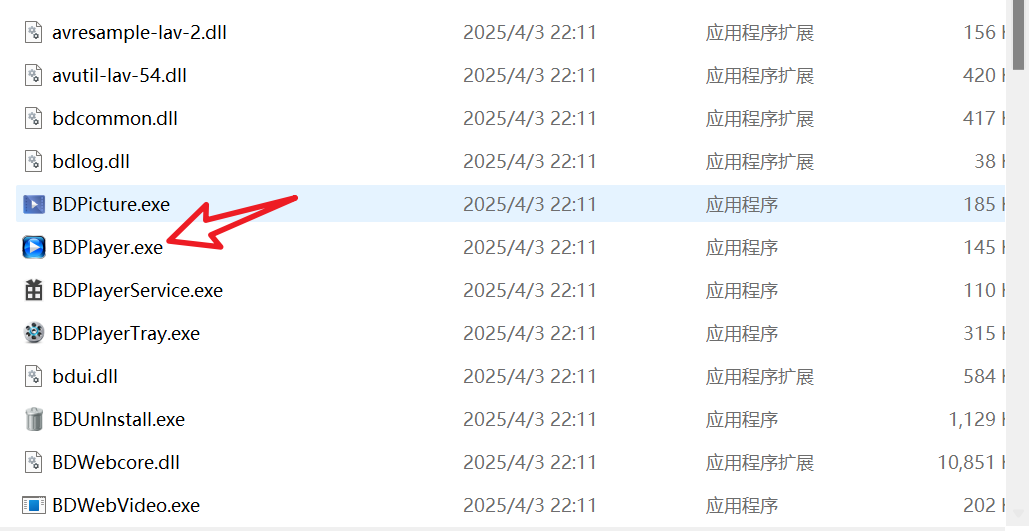Select the BDPlayer.exe file name
Viewport: 1029px width, 531px height.
(108, 247)
